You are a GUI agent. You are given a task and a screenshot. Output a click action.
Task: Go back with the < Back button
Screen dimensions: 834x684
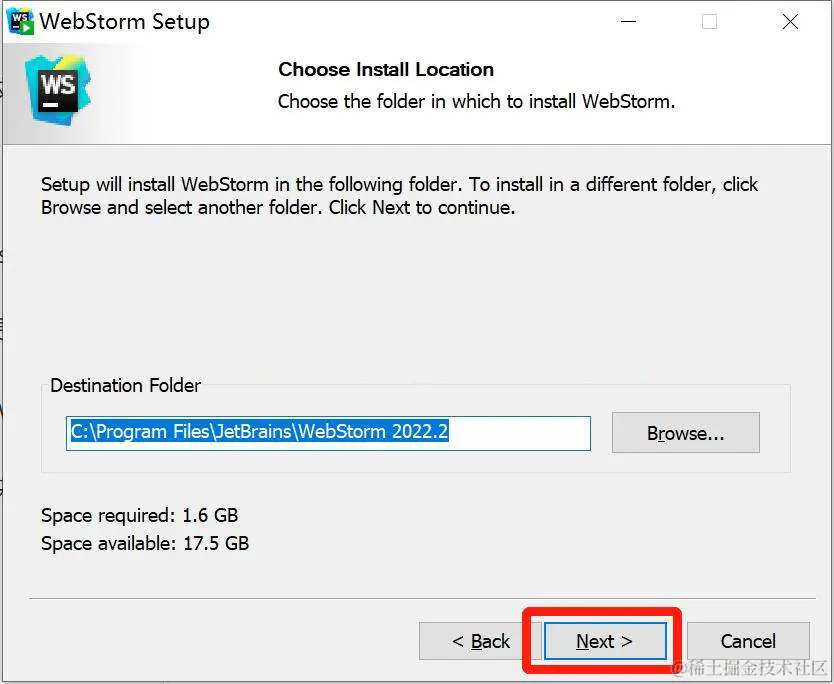480,641
